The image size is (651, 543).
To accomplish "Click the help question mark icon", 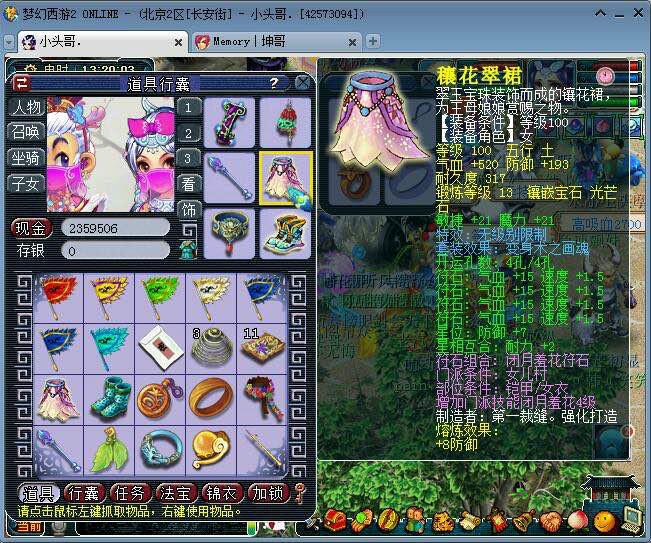I will [273, 83].
